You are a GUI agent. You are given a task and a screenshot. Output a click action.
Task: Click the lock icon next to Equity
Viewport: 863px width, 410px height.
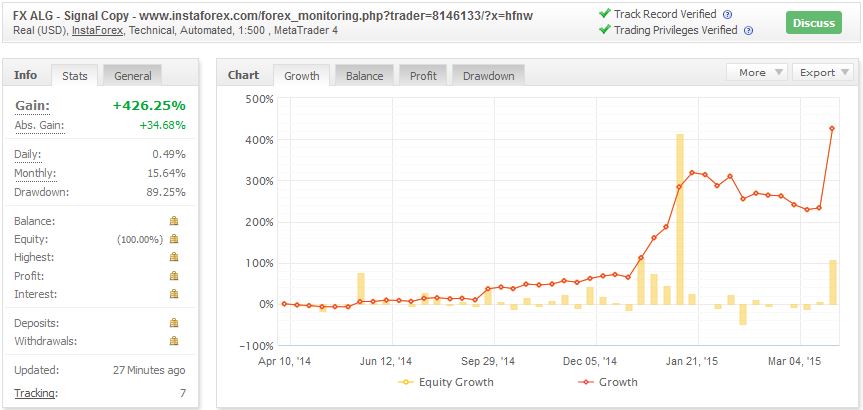(x=174, y=239)
